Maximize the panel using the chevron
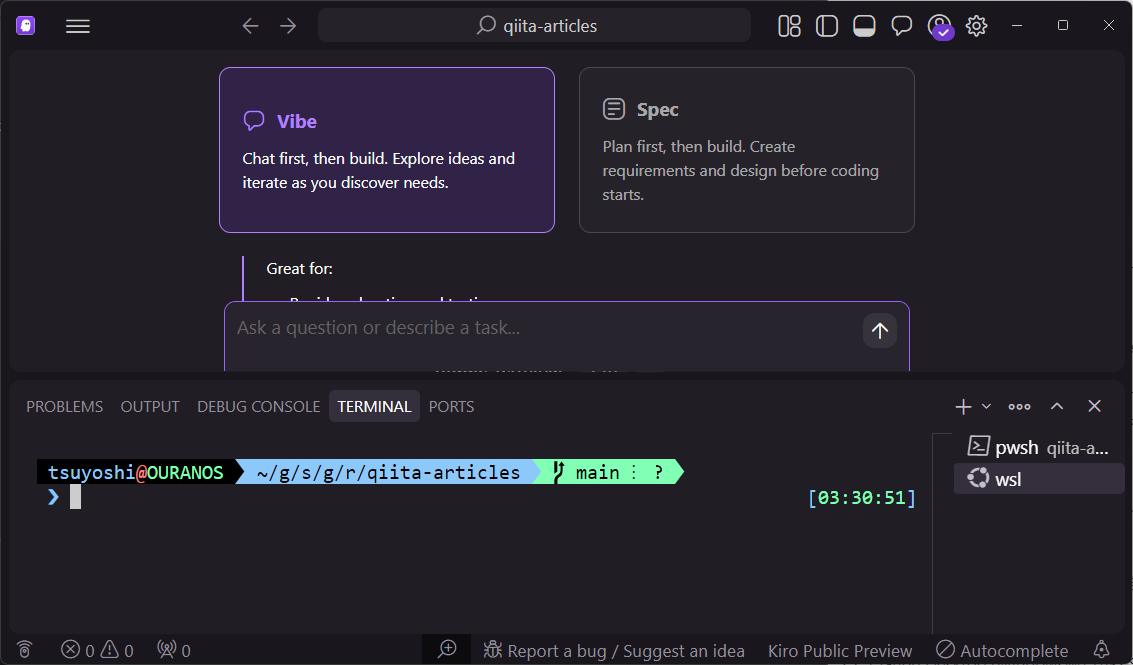The height and width of the screenshot is (665, 1133). pyautogui.click(x=1057, y=406)
